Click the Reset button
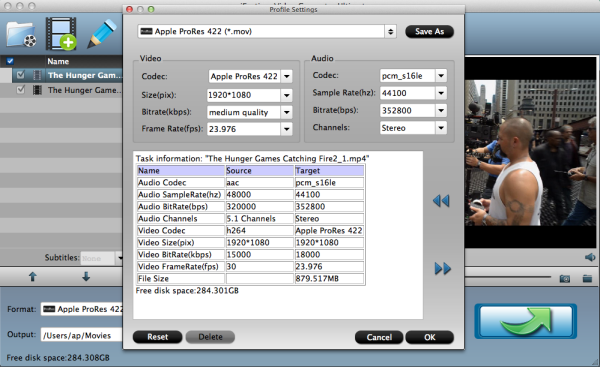 point(157,337)
